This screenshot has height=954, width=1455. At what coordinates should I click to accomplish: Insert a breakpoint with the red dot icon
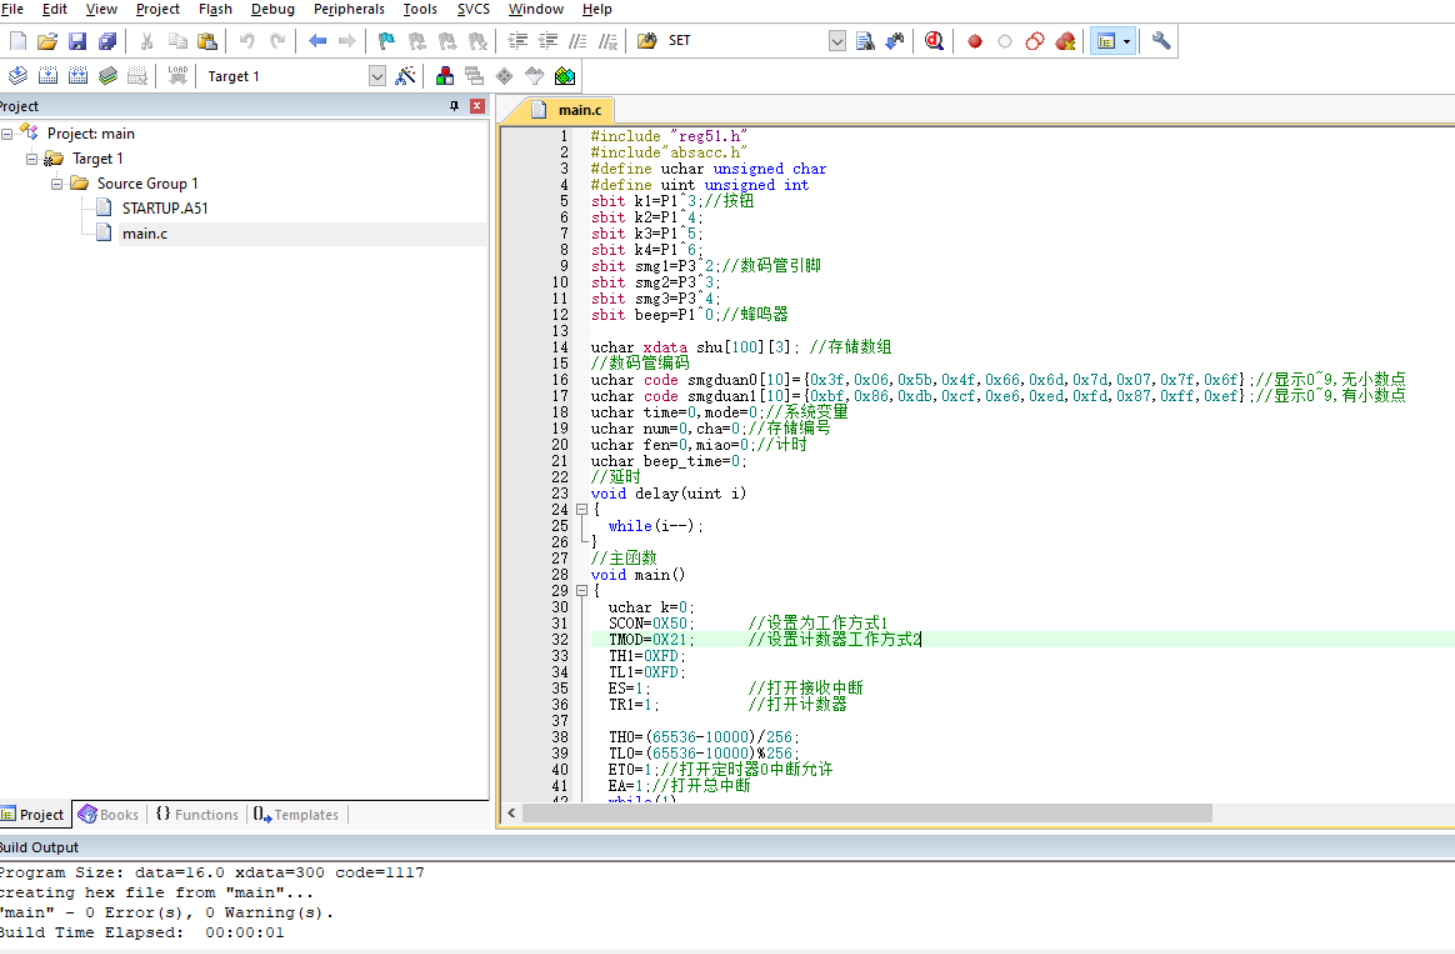click(975, 41)
